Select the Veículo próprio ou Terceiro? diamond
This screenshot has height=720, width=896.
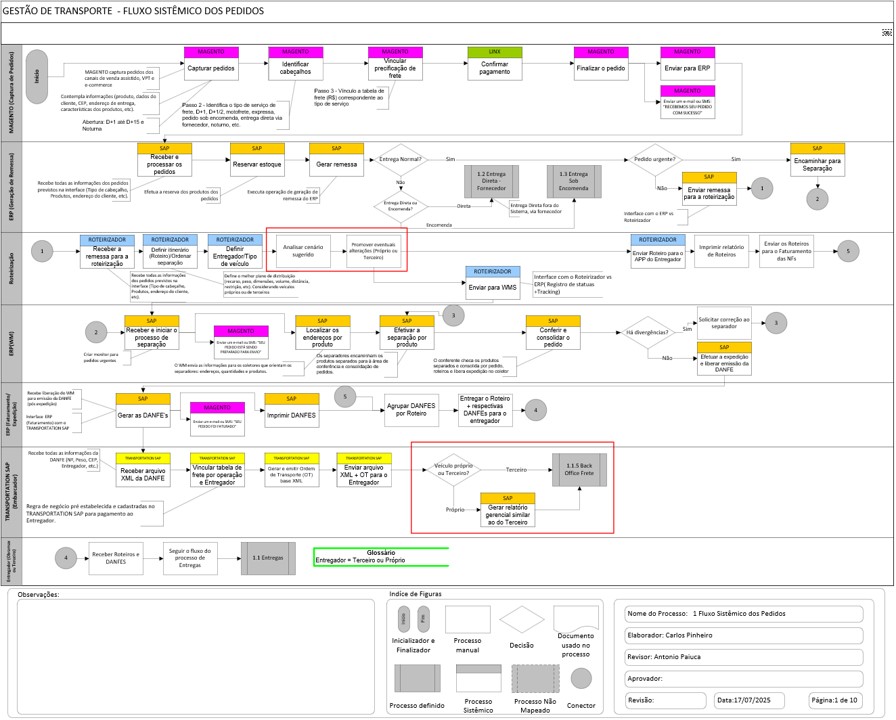coord(454,470)
